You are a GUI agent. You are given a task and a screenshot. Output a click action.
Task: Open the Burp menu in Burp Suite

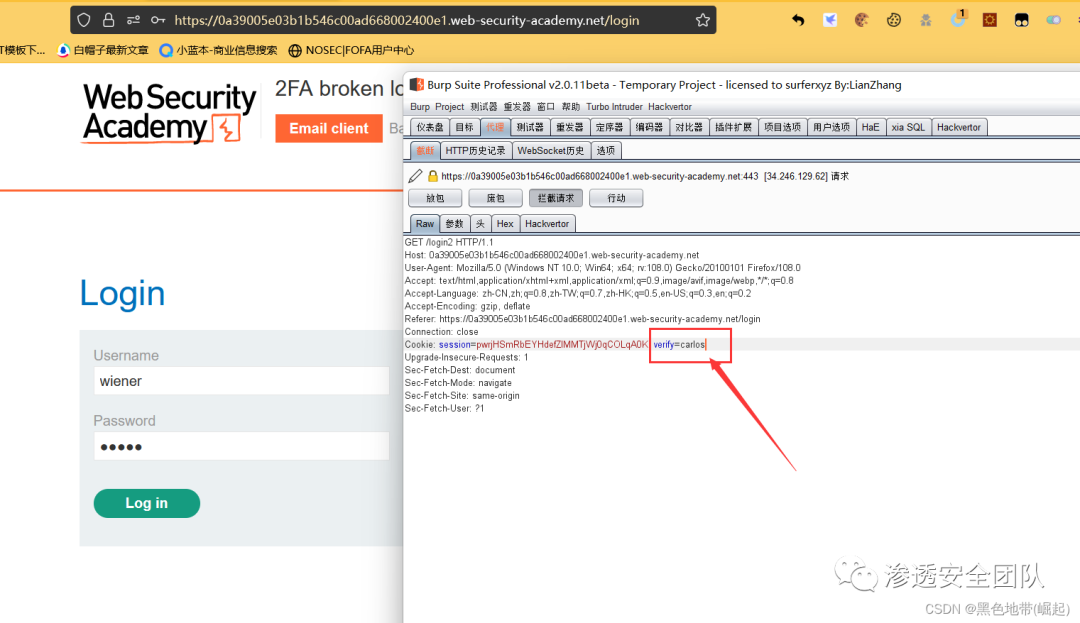419,107
